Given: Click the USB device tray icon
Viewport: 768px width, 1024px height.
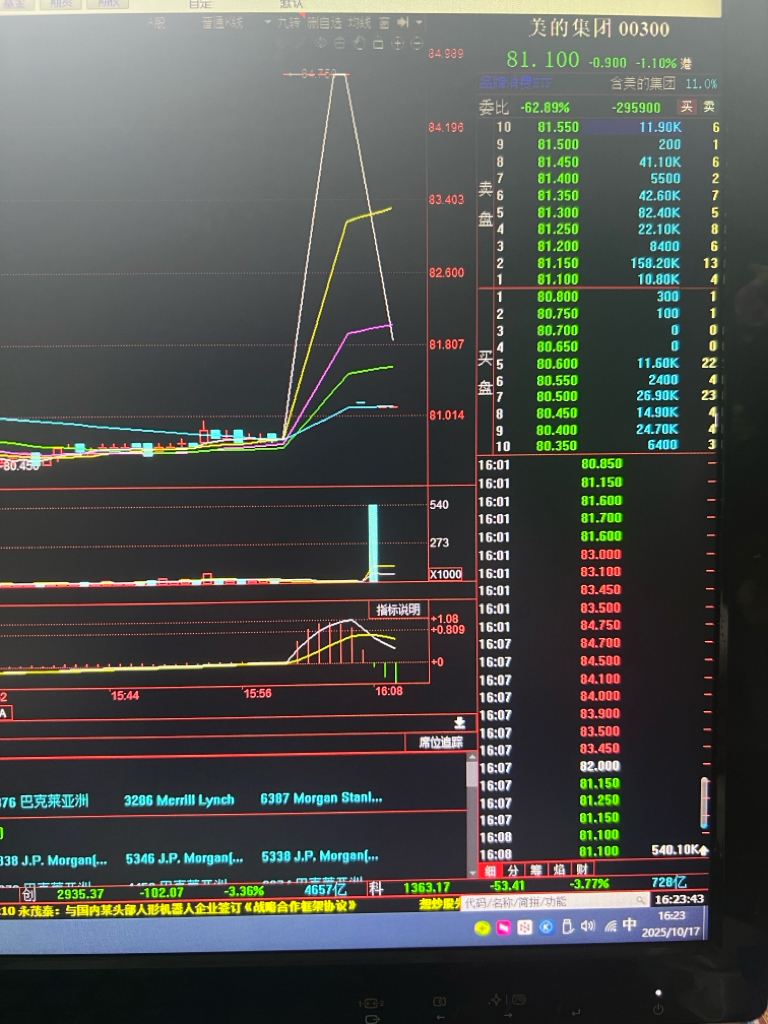Looking at the screenshot, I should [x=568, y=926].
